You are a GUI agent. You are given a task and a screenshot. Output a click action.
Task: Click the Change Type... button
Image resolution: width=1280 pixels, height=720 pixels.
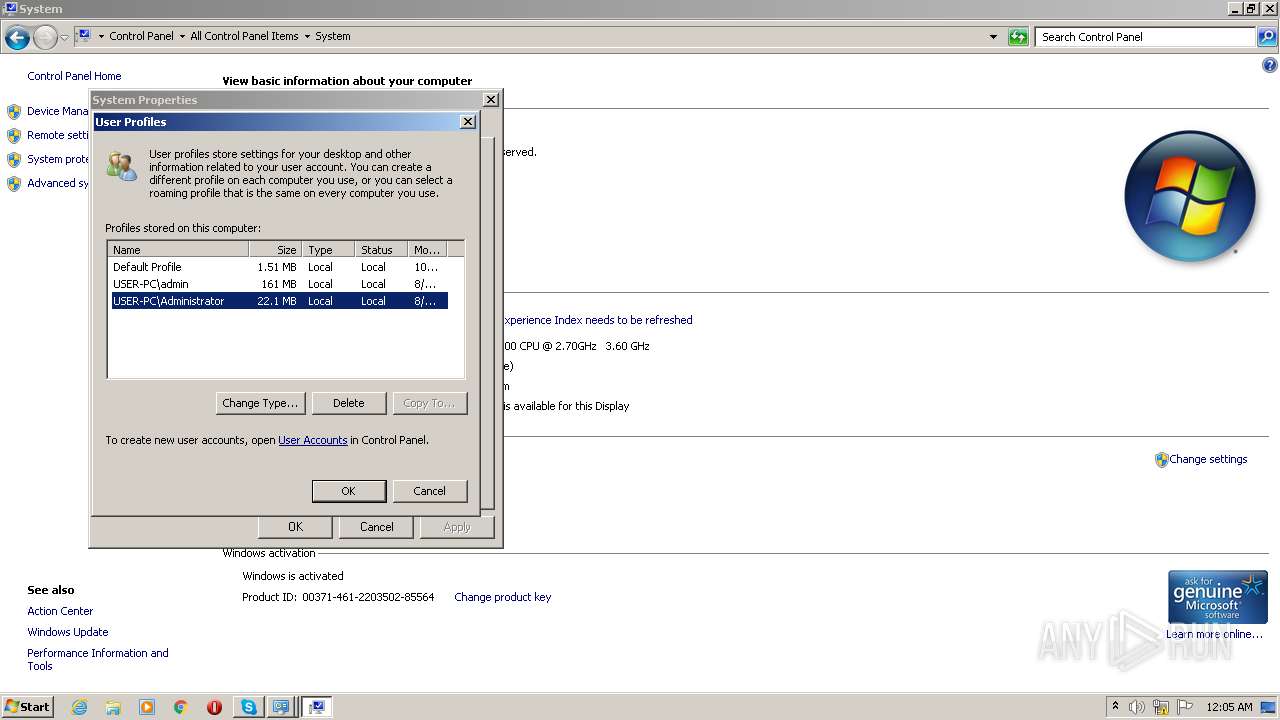[x=260, y=403]
